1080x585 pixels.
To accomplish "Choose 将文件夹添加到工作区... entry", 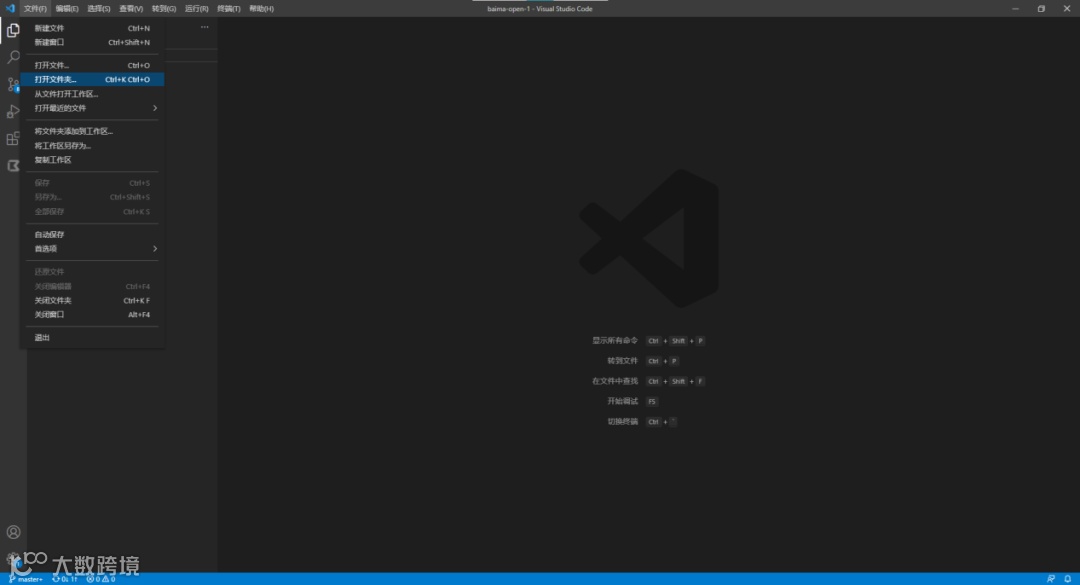I will (92, 131).
